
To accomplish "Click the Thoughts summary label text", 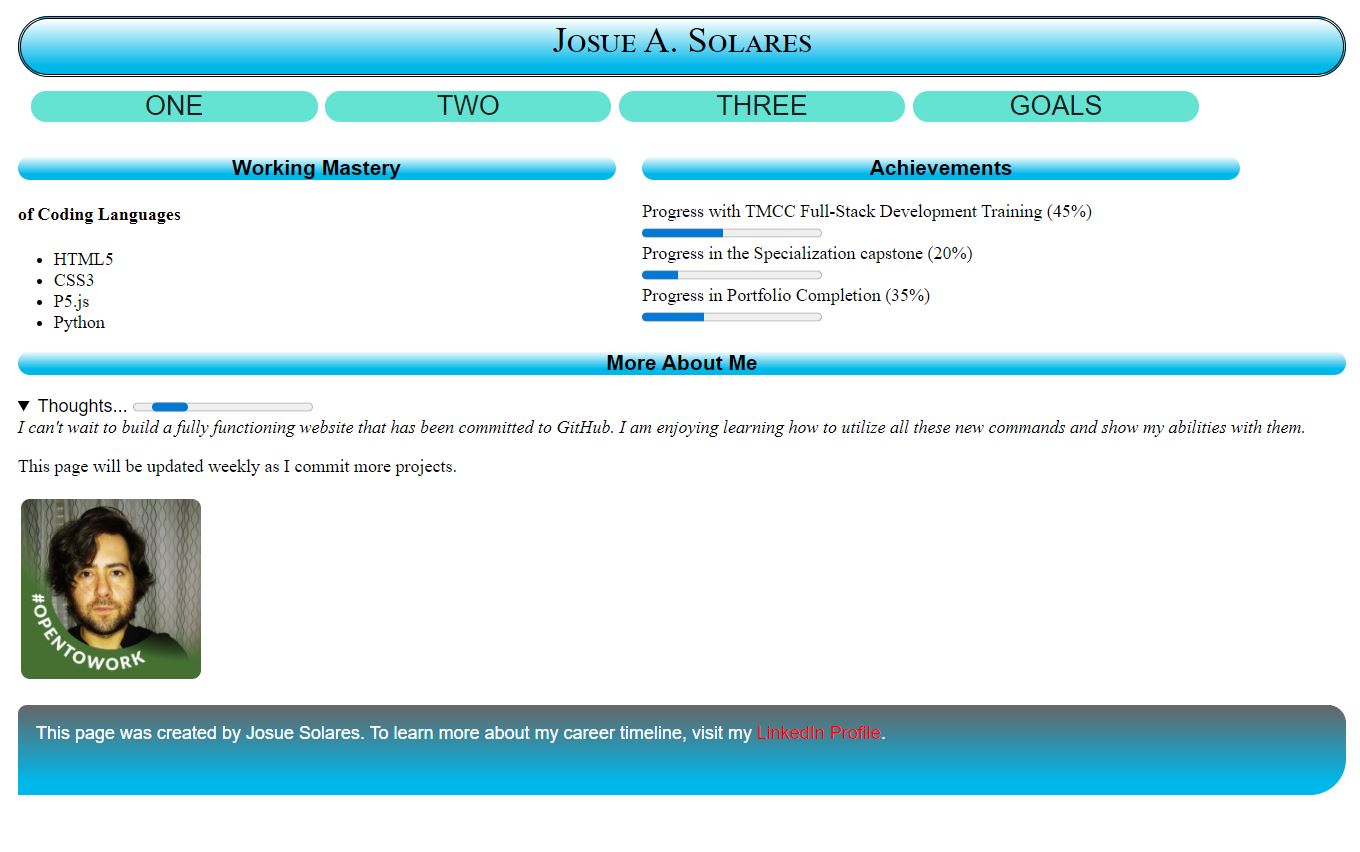I will coord(82,406).
